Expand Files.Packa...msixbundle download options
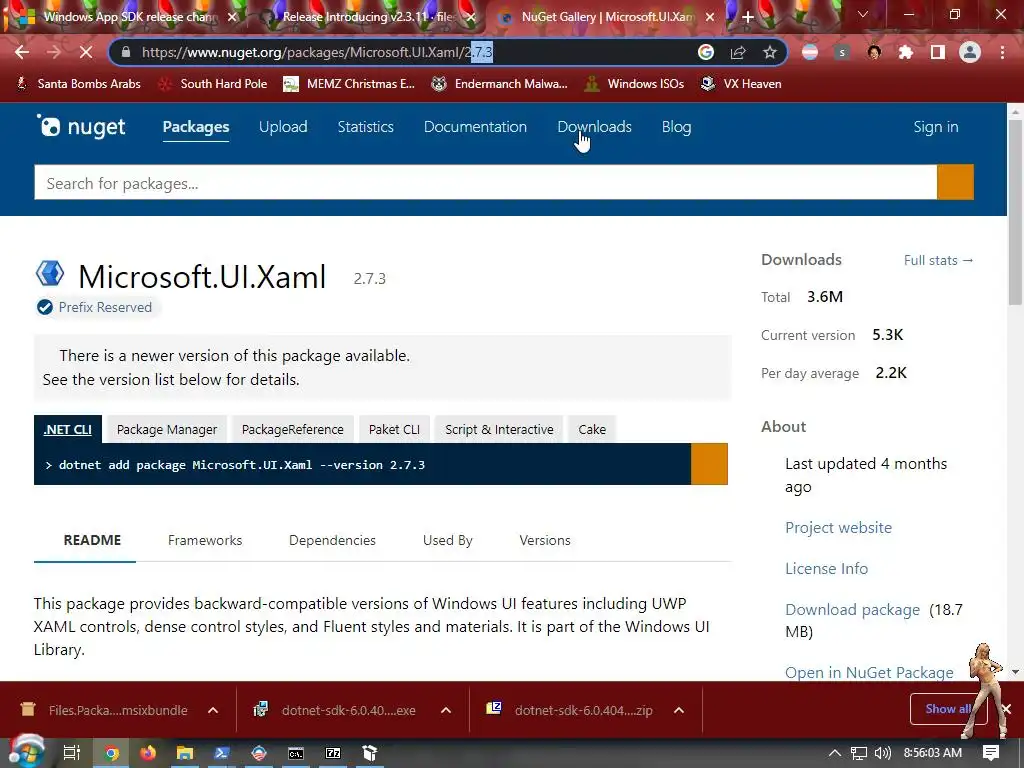The image size is (1024, 768). tap(213, 710)
